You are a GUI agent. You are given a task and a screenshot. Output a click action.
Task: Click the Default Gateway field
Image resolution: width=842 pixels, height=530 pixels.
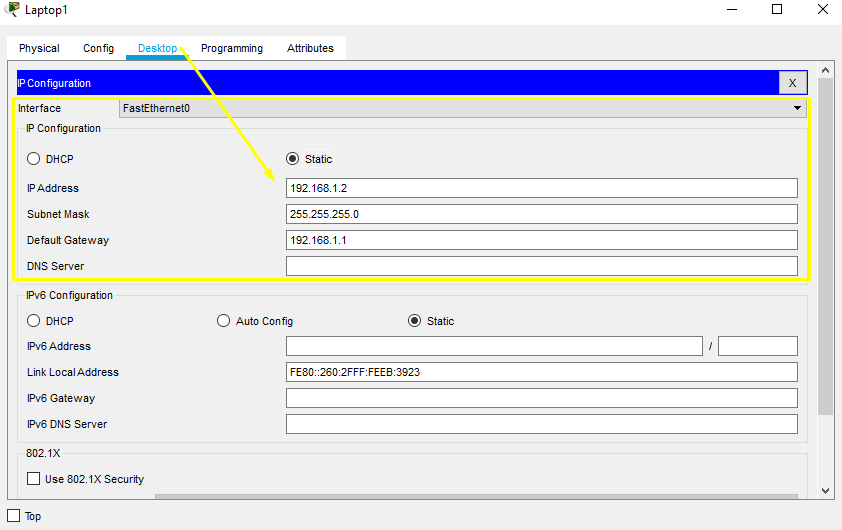coord(541,240)
